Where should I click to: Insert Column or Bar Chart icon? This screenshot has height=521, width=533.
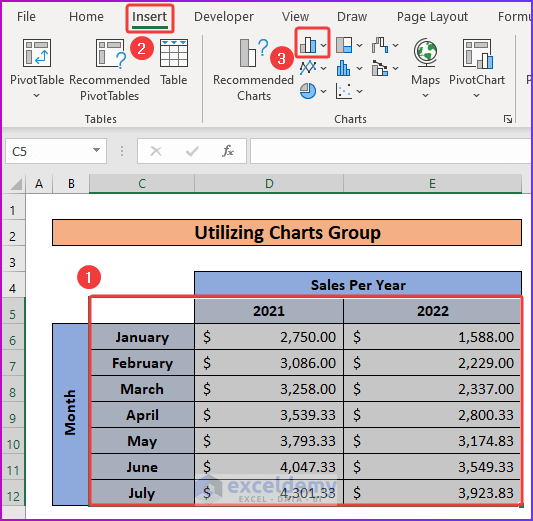point(308,45)
